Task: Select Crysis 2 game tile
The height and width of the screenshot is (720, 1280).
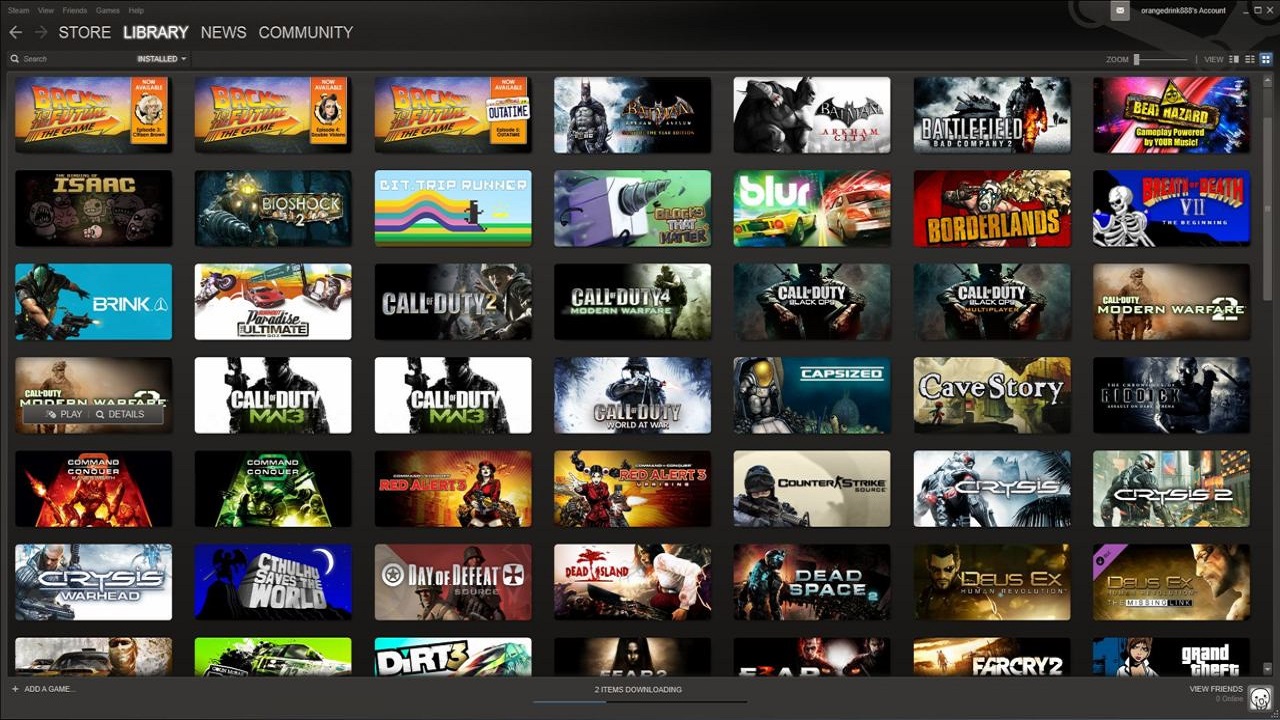Action: click(1172, 489)
